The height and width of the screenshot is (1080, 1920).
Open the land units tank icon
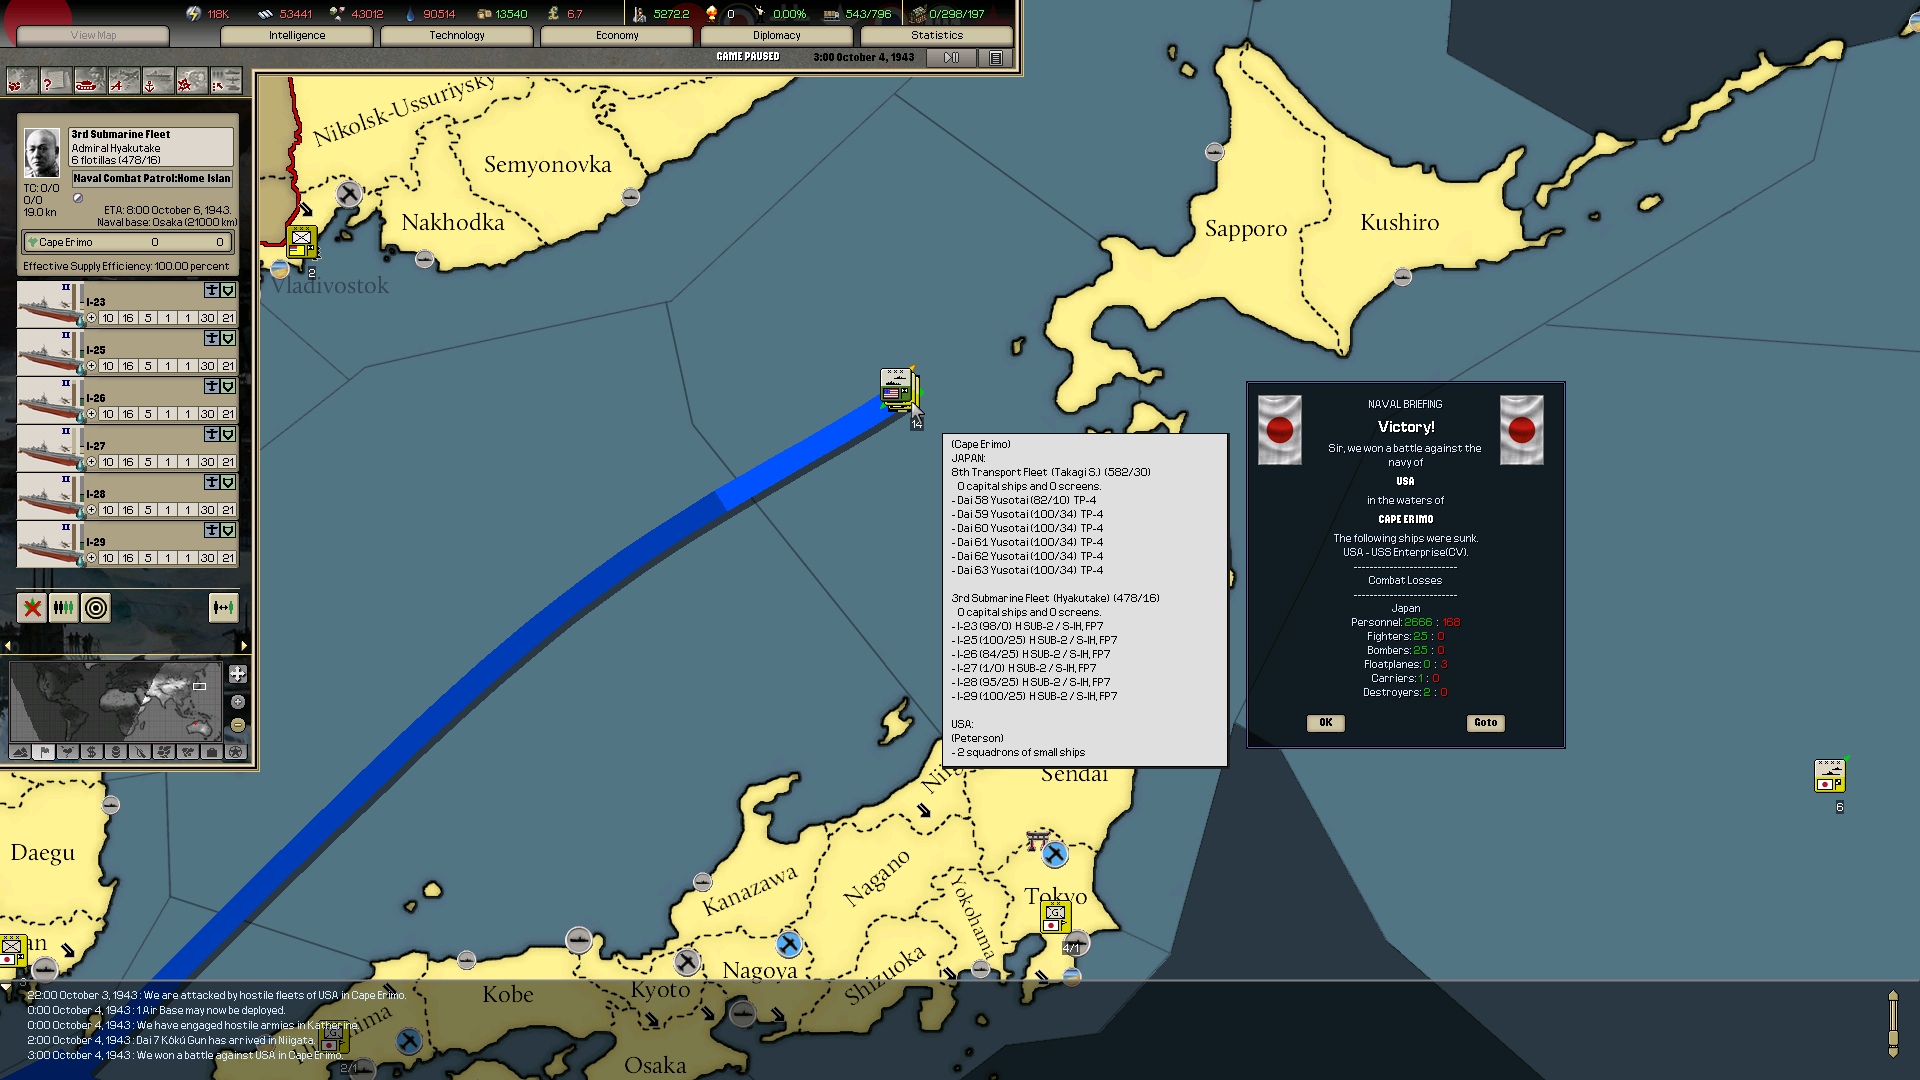click(x=89, y=82)
